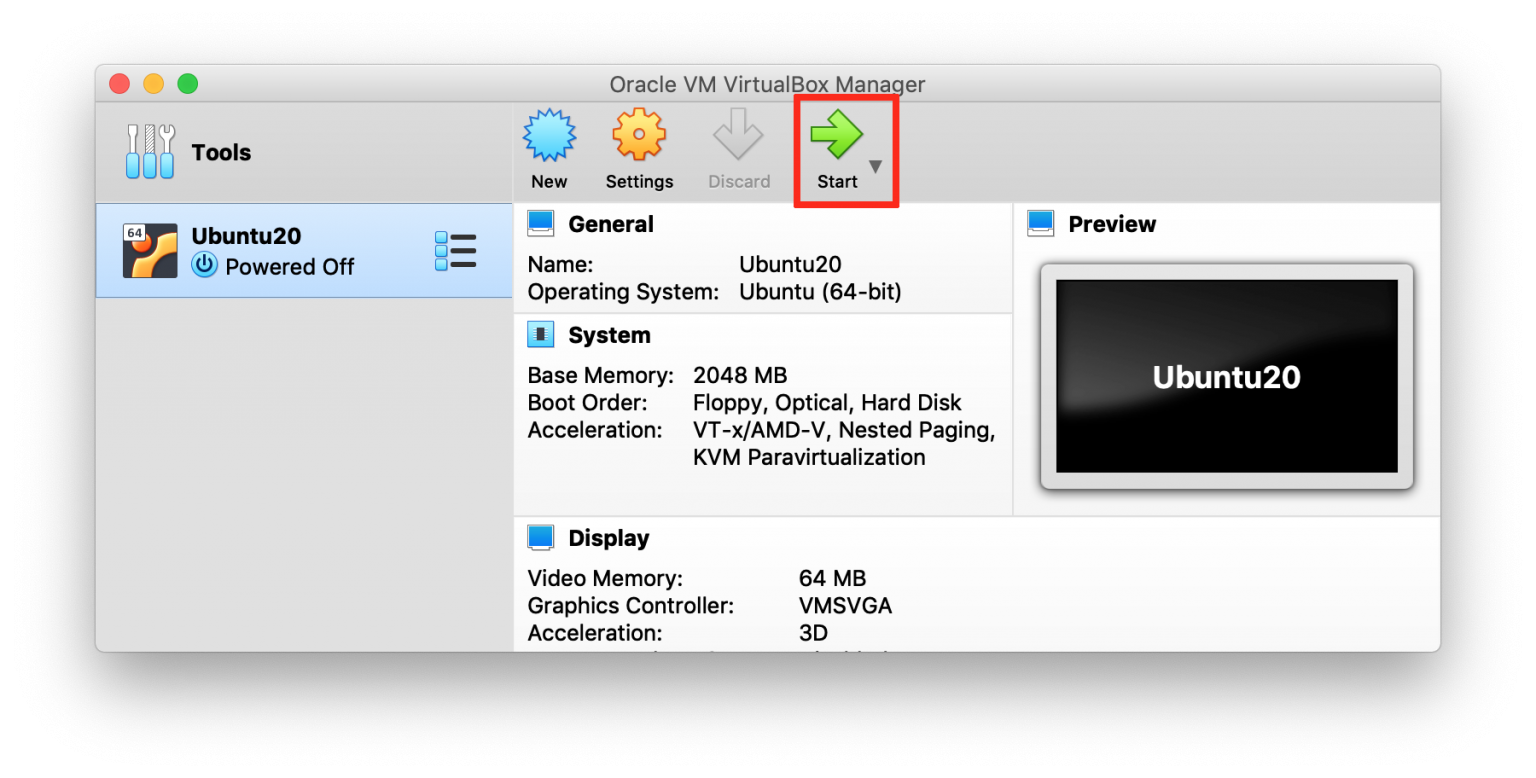
Task: Open the Start button dropdown arrow
Action: 876,167
